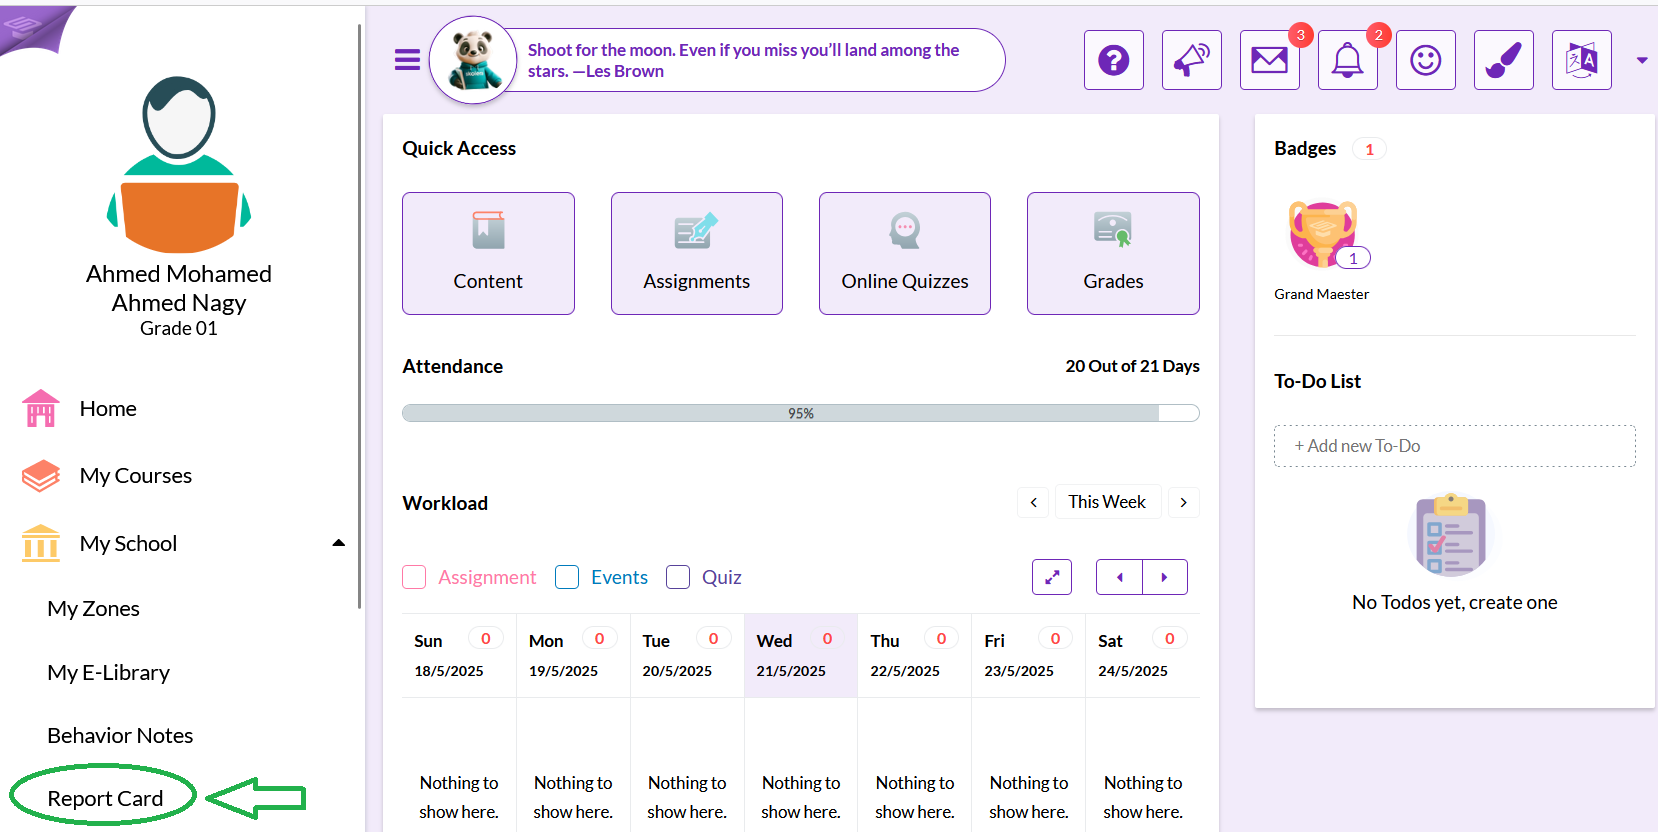Screen dimensions: 1658x832
Task: Click the Grade 01 label
Action: click(x=179, y=328)
